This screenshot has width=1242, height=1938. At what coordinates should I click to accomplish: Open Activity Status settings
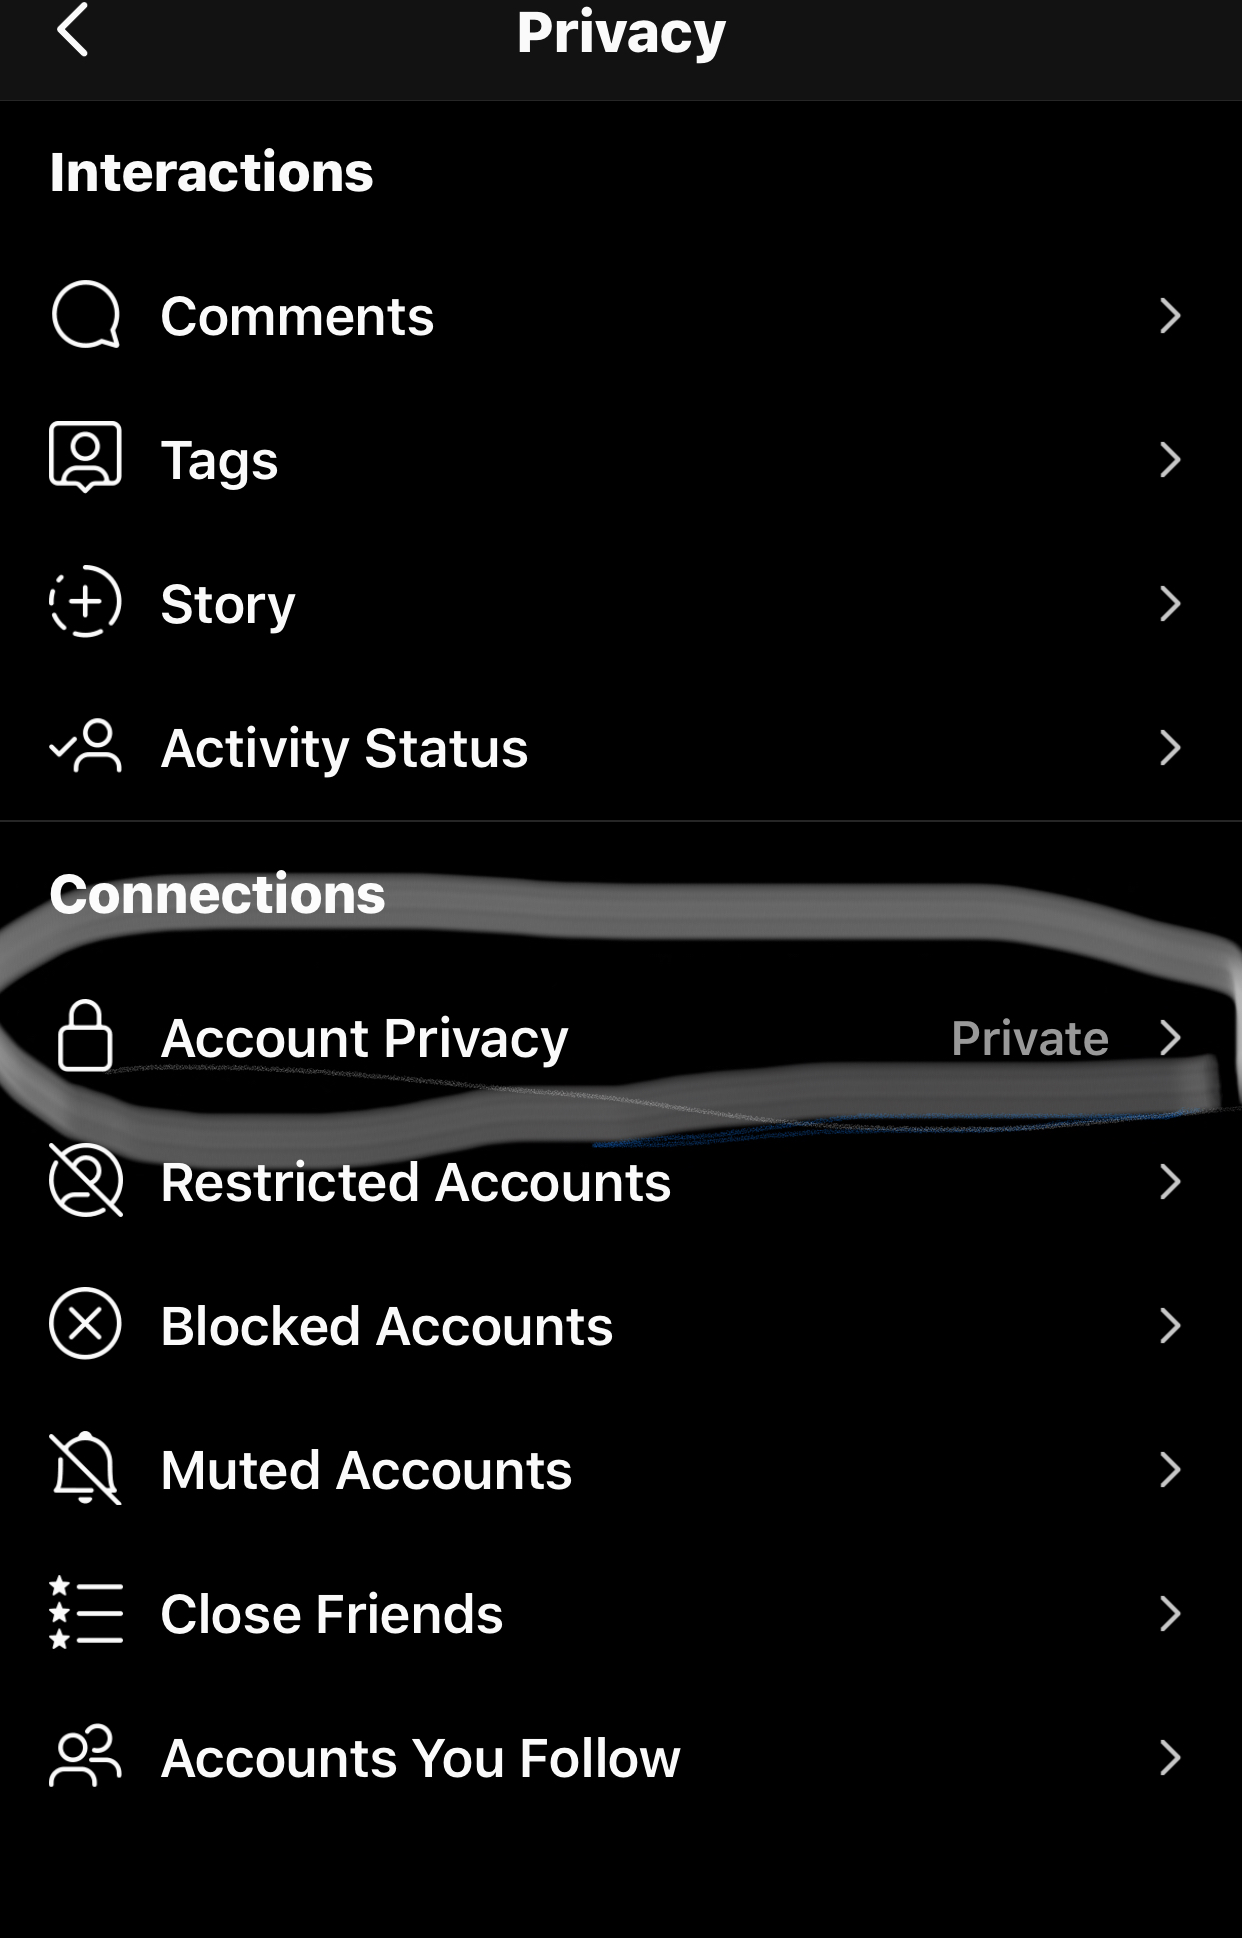point(344,748)
